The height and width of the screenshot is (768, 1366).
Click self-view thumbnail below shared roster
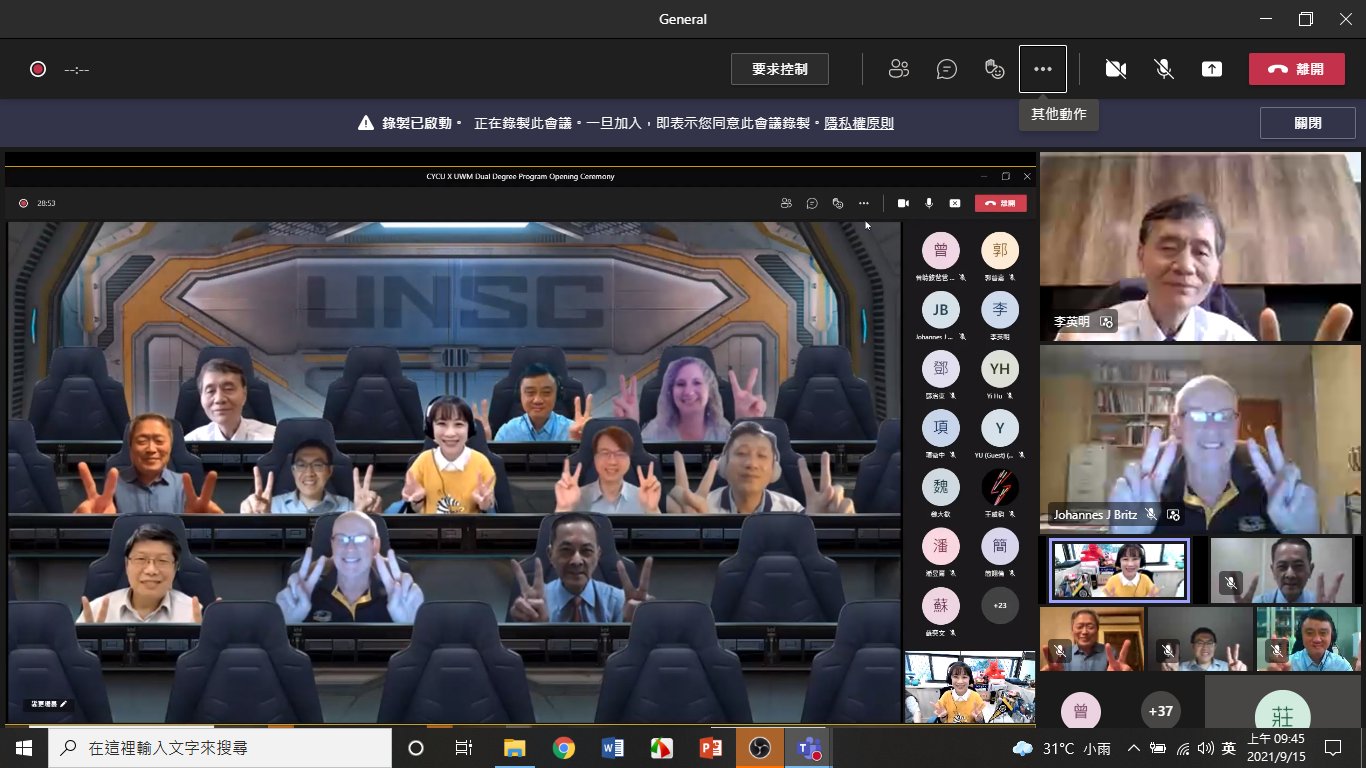pyautogui.click(x=970, y=686)
